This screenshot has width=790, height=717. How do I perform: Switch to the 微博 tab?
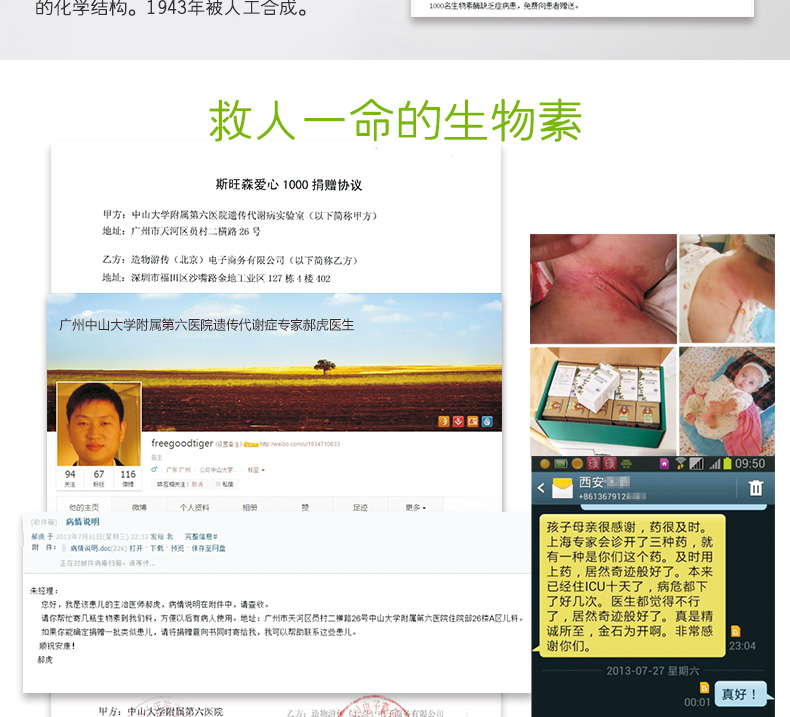click(139, 507)
